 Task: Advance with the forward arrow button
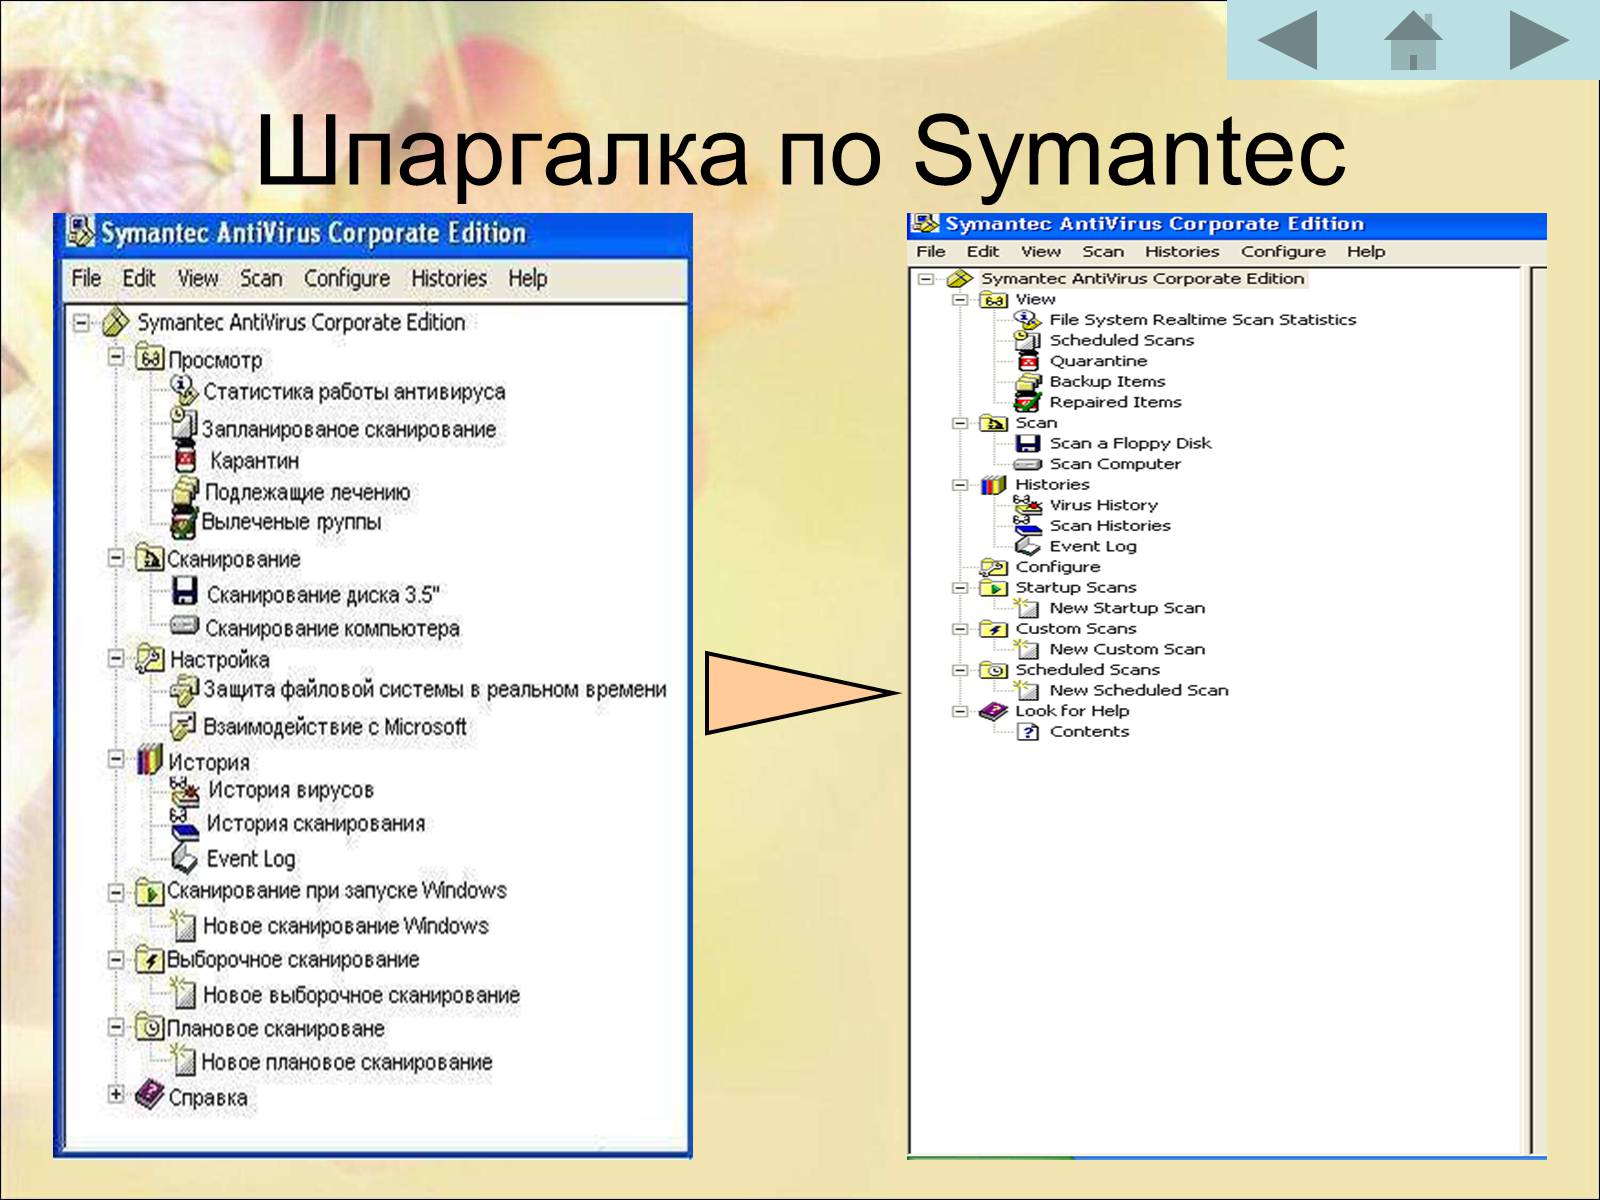[x=1538, y=40]
